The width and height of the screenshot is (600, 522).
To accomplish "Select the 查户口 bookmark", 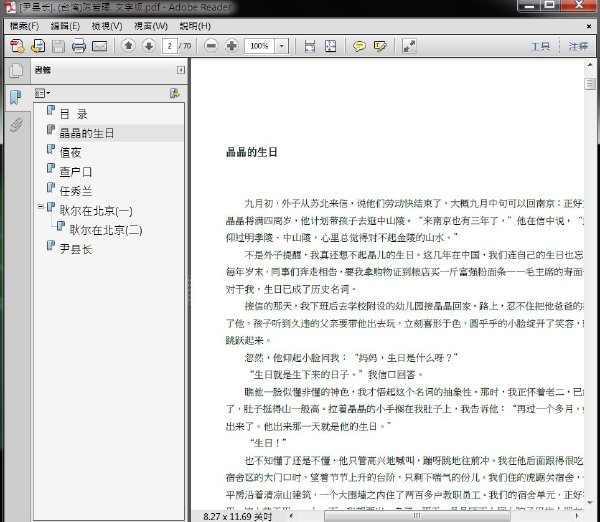I will (x=76, y=172).
